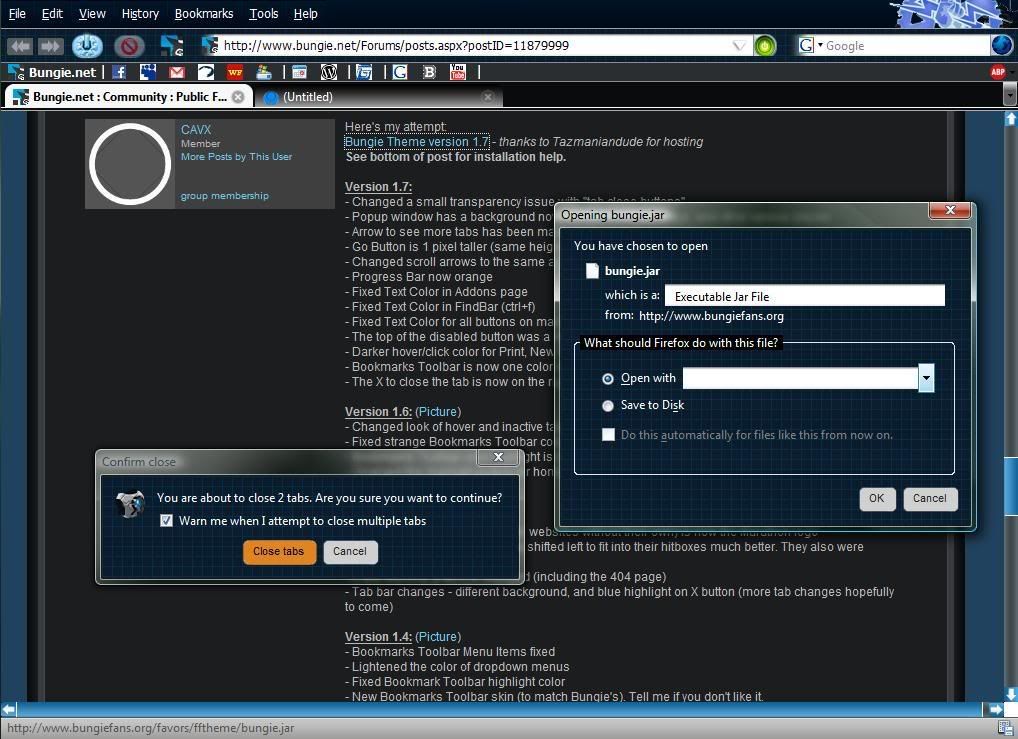Viewport: 1018px width, 739px height.
Task: Choose the 'Save to Disk' option
Action: pos(608,406)
